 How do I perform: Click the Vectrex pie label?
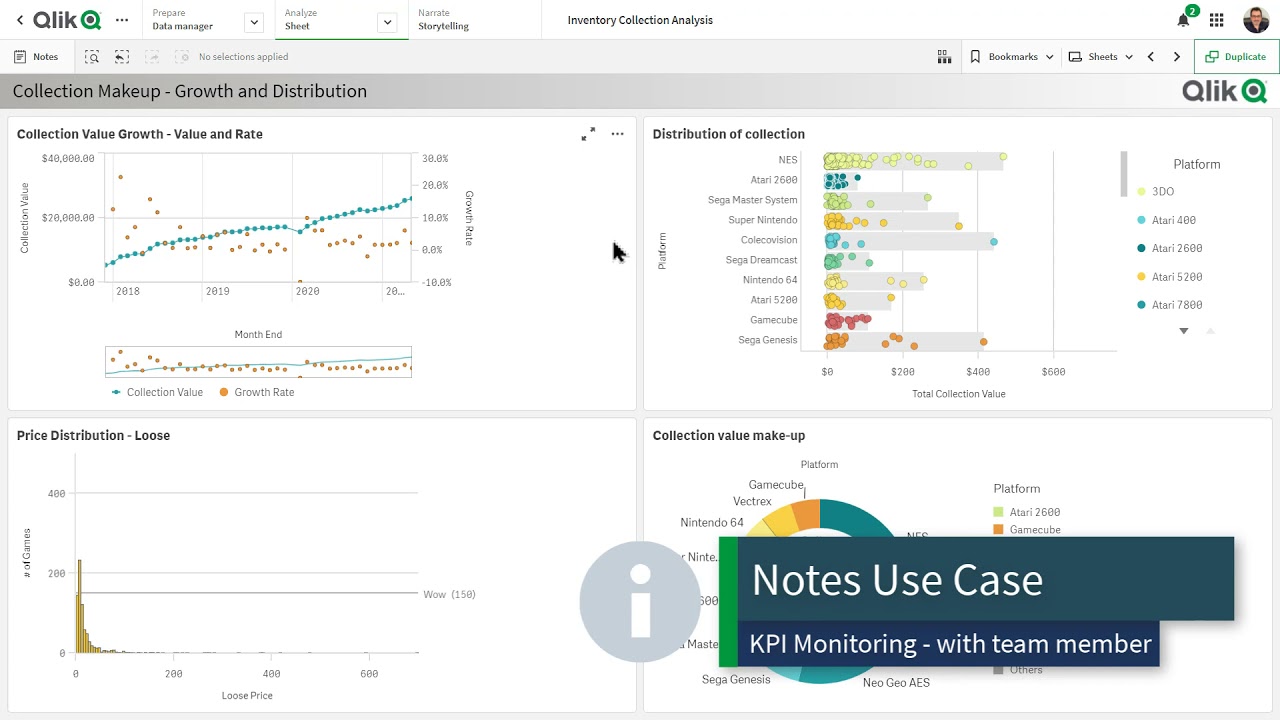pos(752,502)
